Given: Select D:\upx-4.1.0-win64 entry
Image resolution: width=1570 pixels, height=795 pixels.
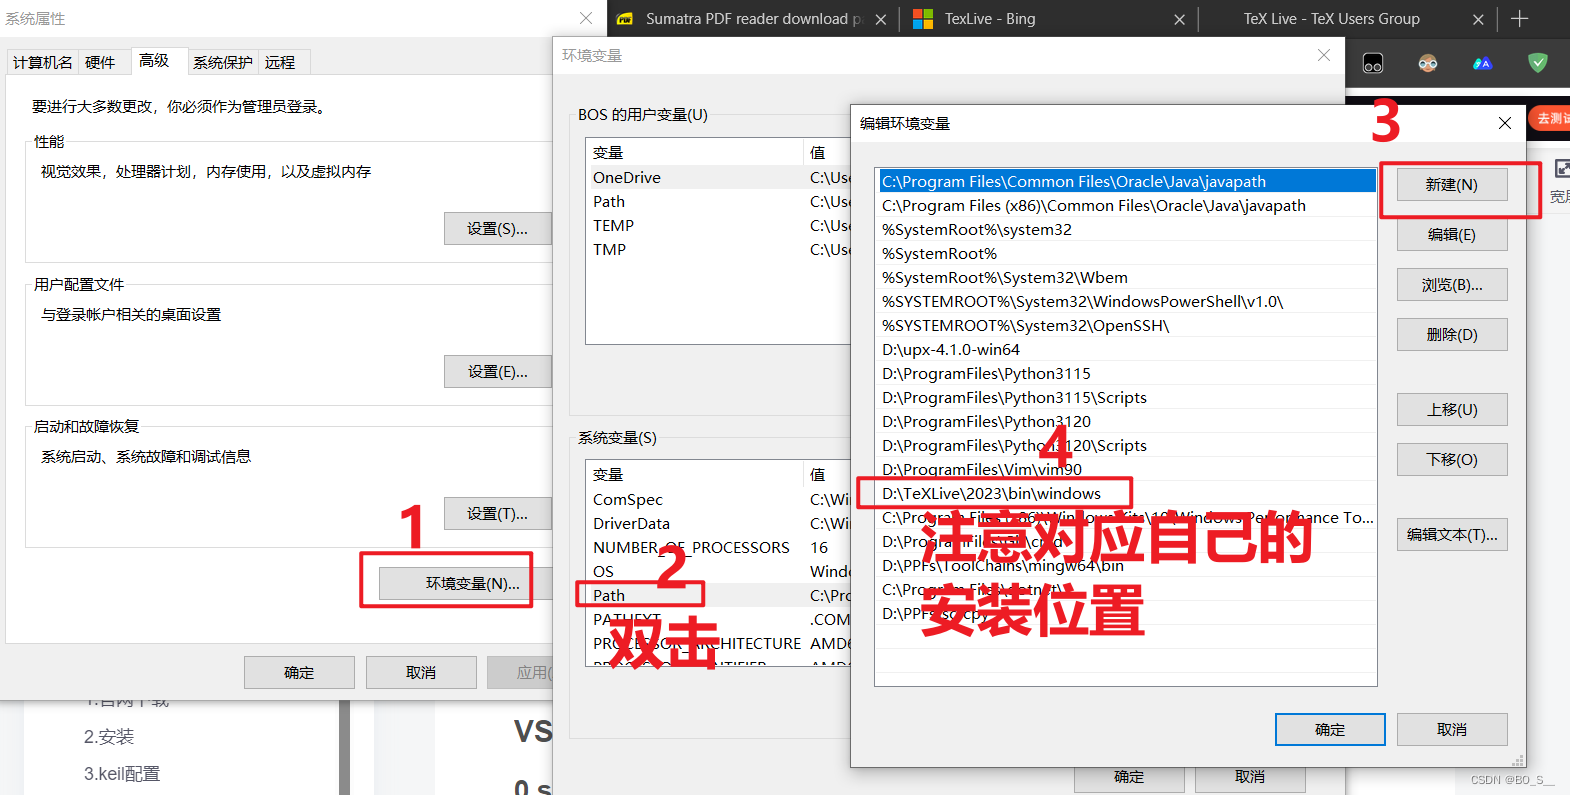Looking at the screenshot, I should [1127, 349].
